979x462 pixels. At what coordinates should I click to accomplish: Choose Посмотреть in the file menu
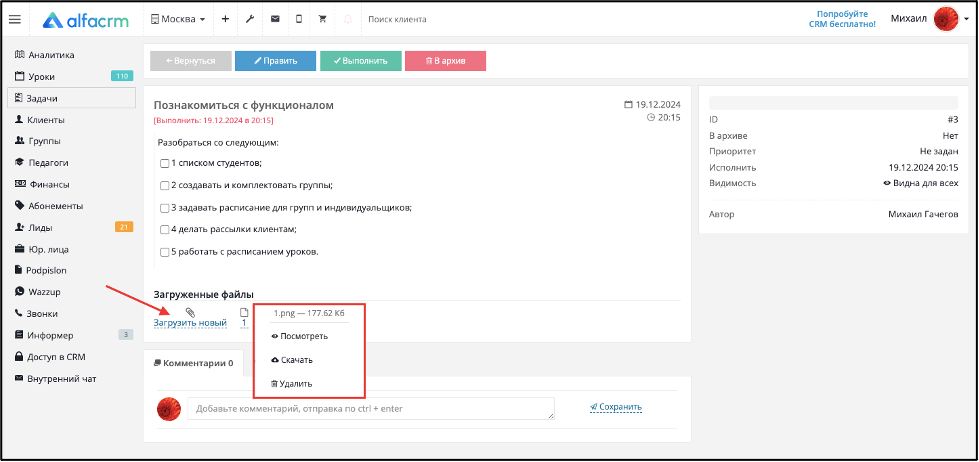[x=300, y=336]
